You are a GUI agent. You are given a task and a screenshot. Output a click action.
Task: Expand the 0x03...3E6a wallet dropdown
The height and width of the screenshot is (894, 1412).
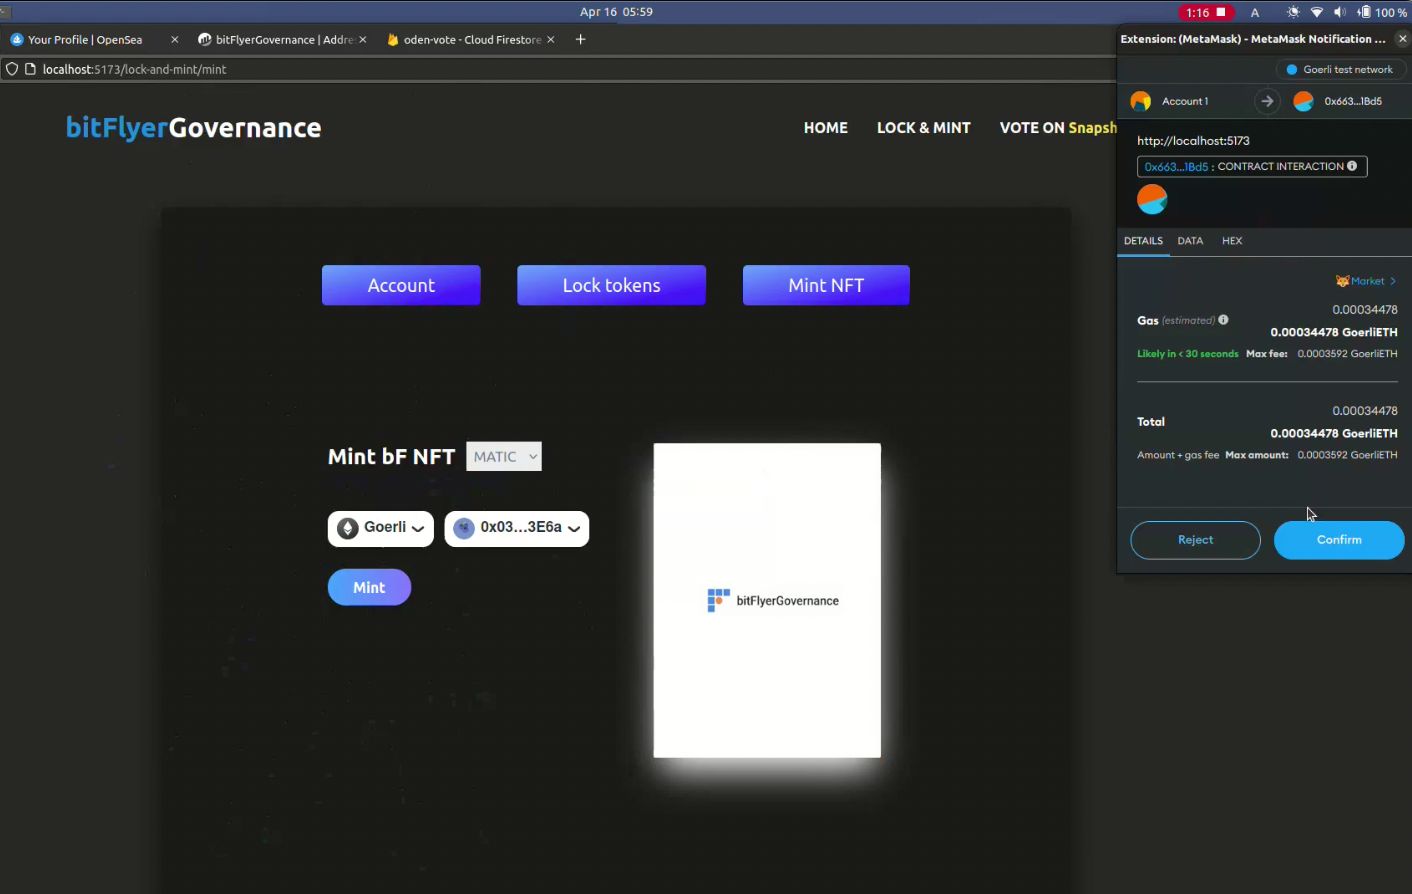[517, 528]
